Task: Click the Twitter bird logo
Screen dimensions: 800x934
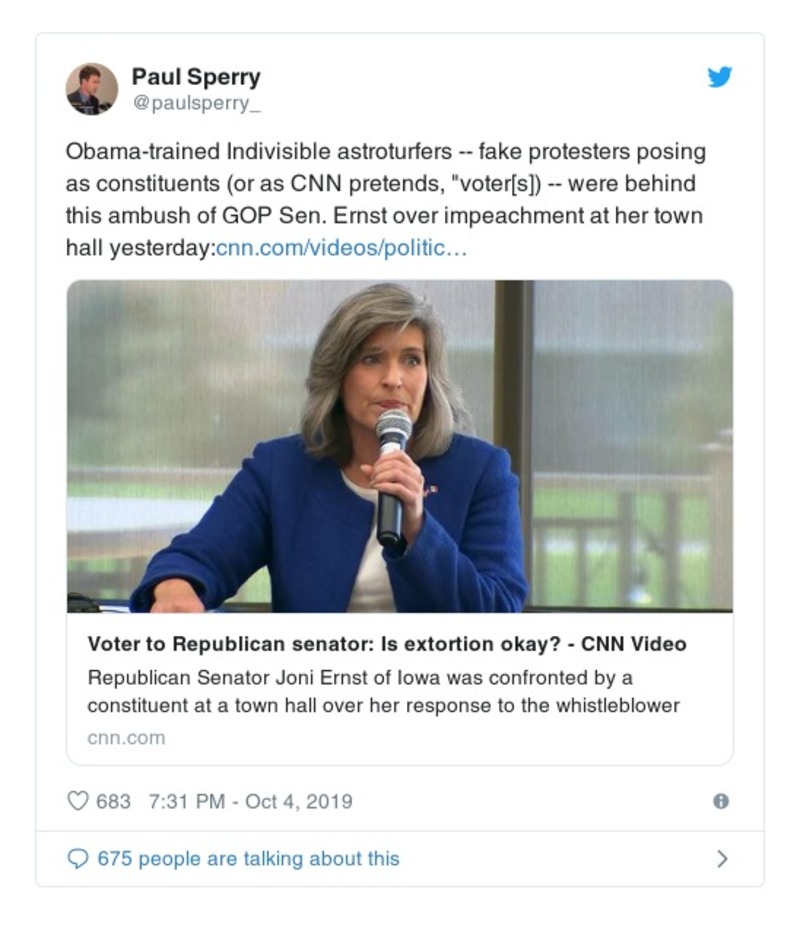Action: point(720,78)
